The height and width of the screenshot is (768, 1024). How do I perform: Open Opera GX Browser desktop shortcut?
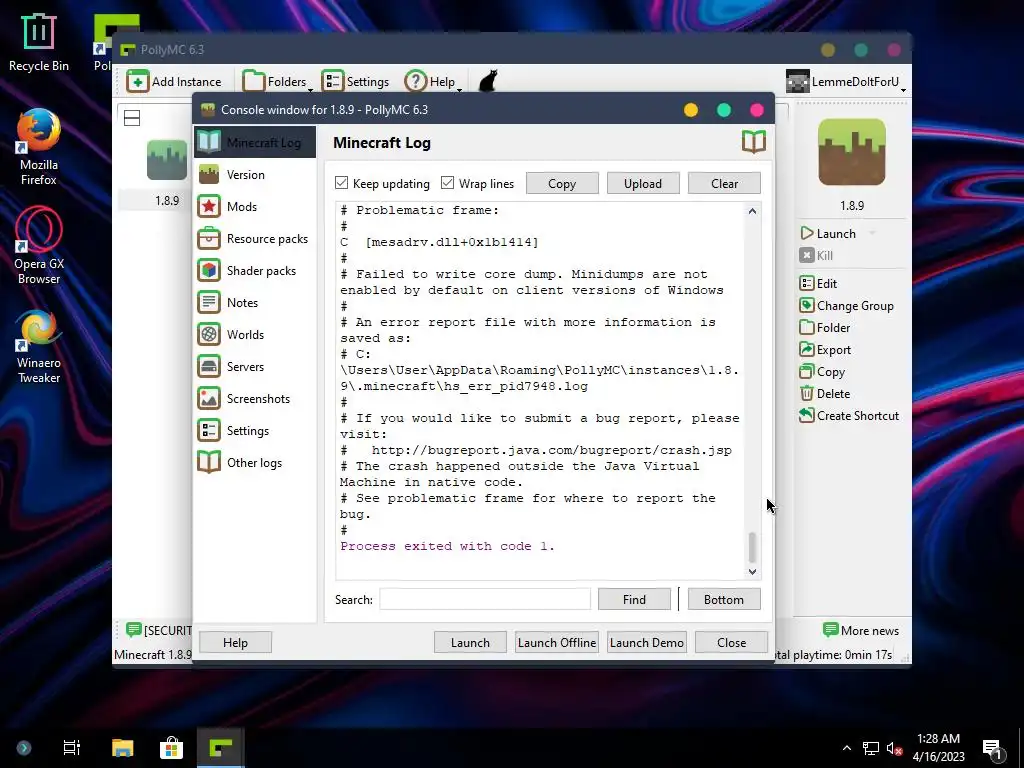[39, 246]
